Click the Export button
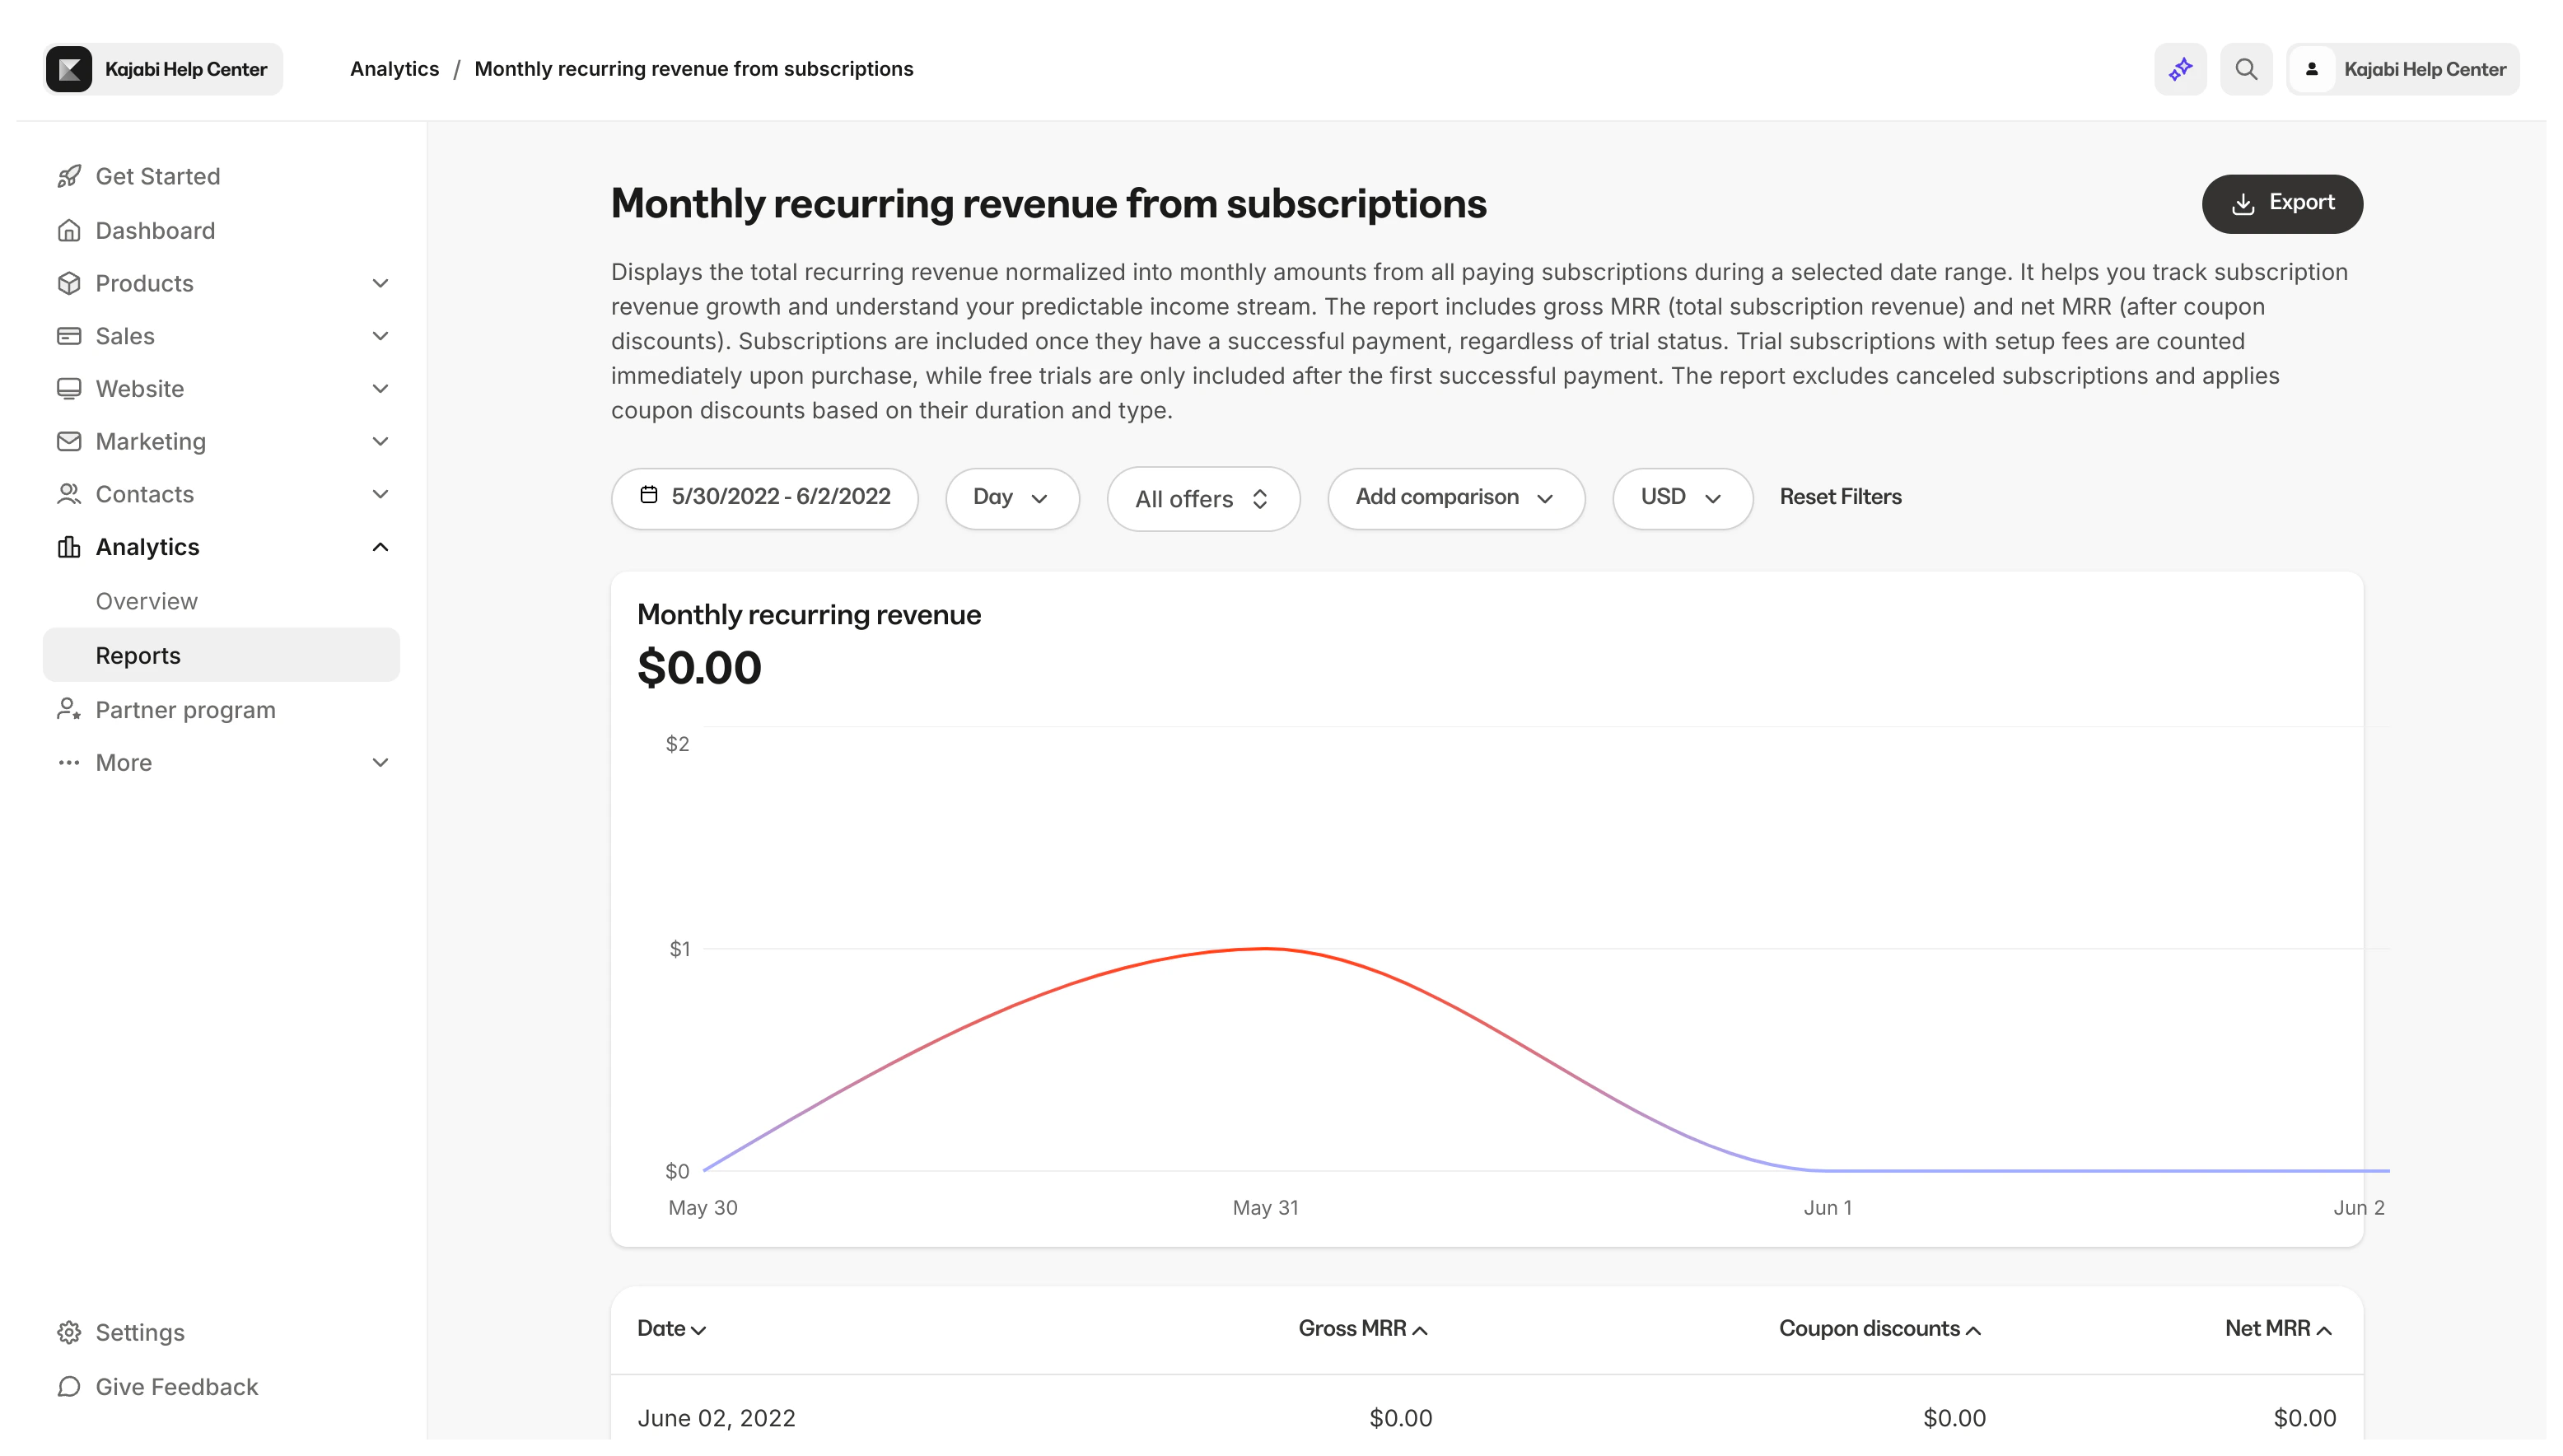2563x1456 pixels. pos(2281,203)
